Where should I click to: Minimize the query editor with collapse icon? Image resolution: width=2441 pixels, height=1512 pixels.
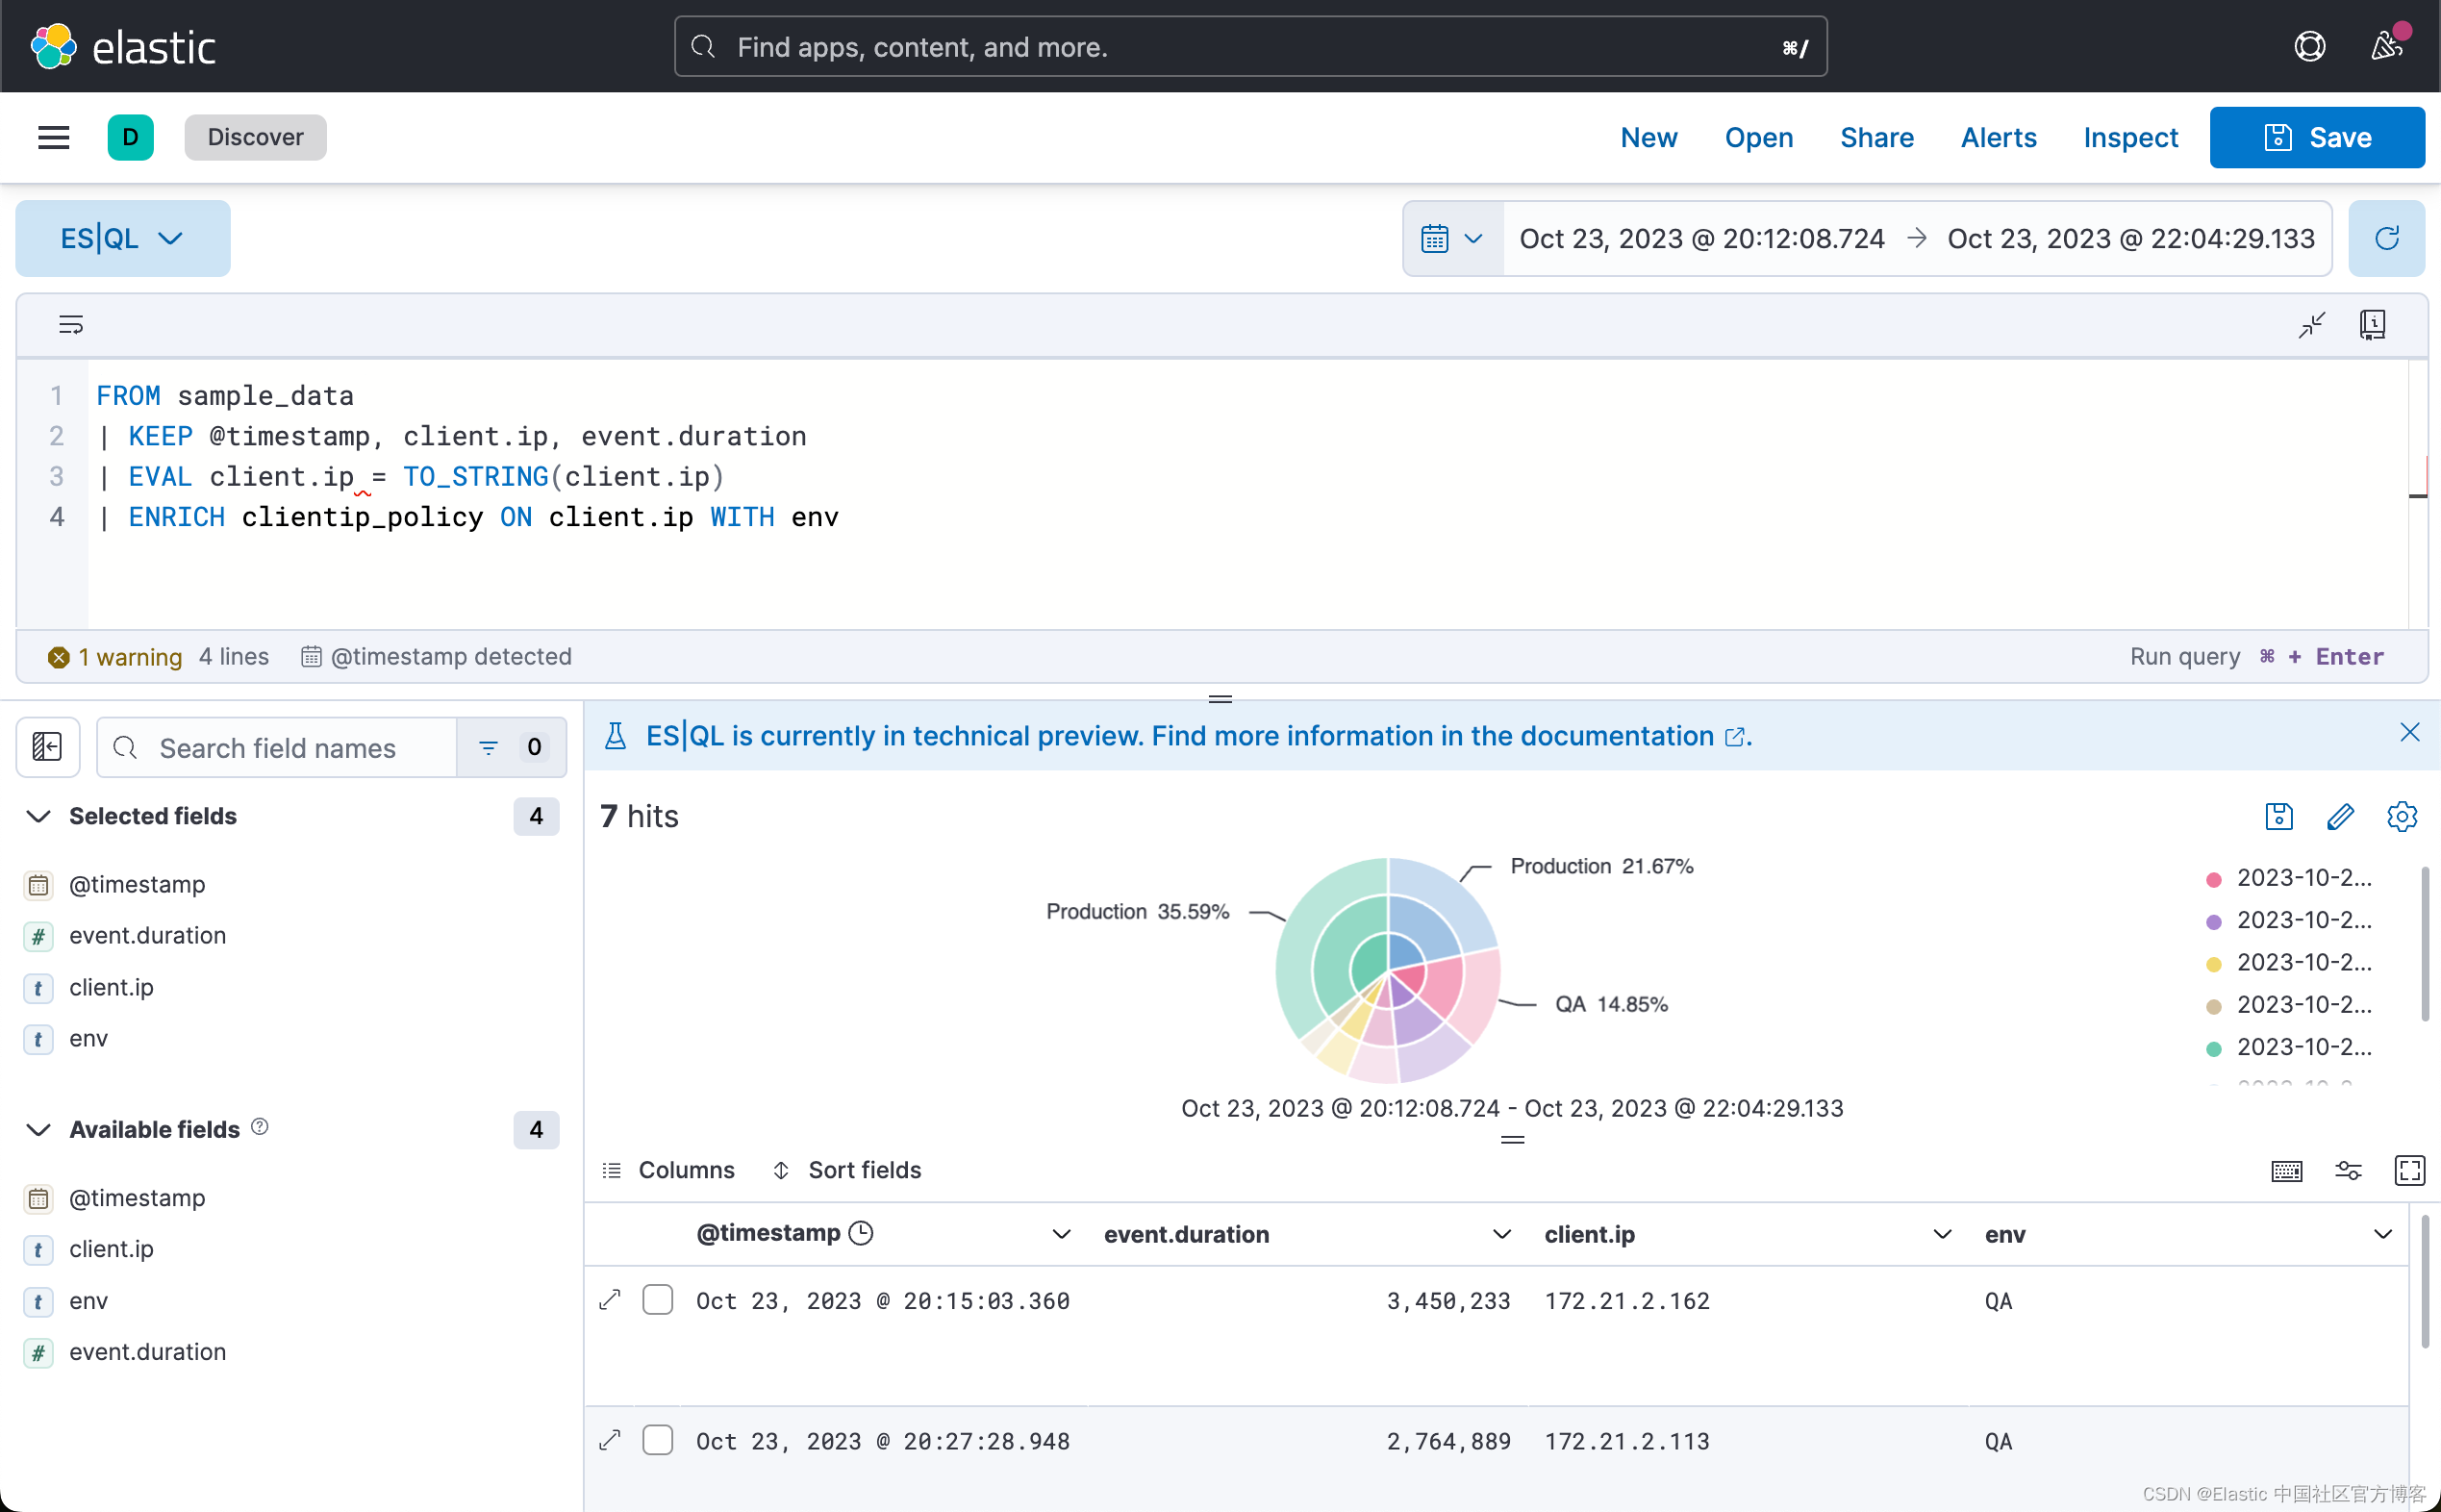pyautogui.click(x=2311, y=324)
